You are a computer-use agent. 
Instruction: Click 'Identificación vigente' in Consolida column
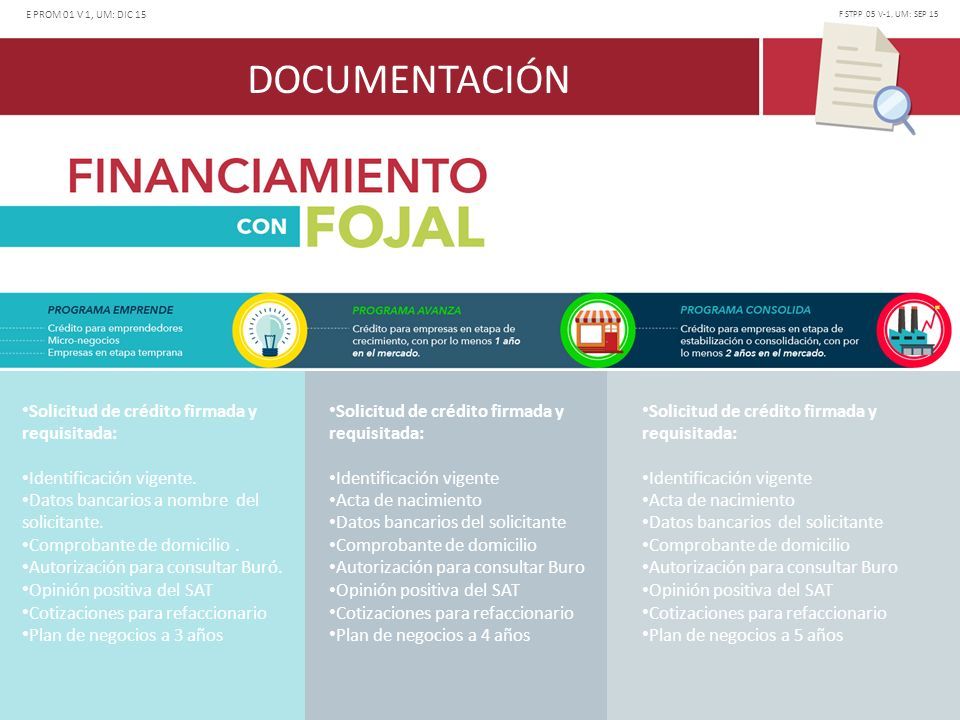[727, 478]
